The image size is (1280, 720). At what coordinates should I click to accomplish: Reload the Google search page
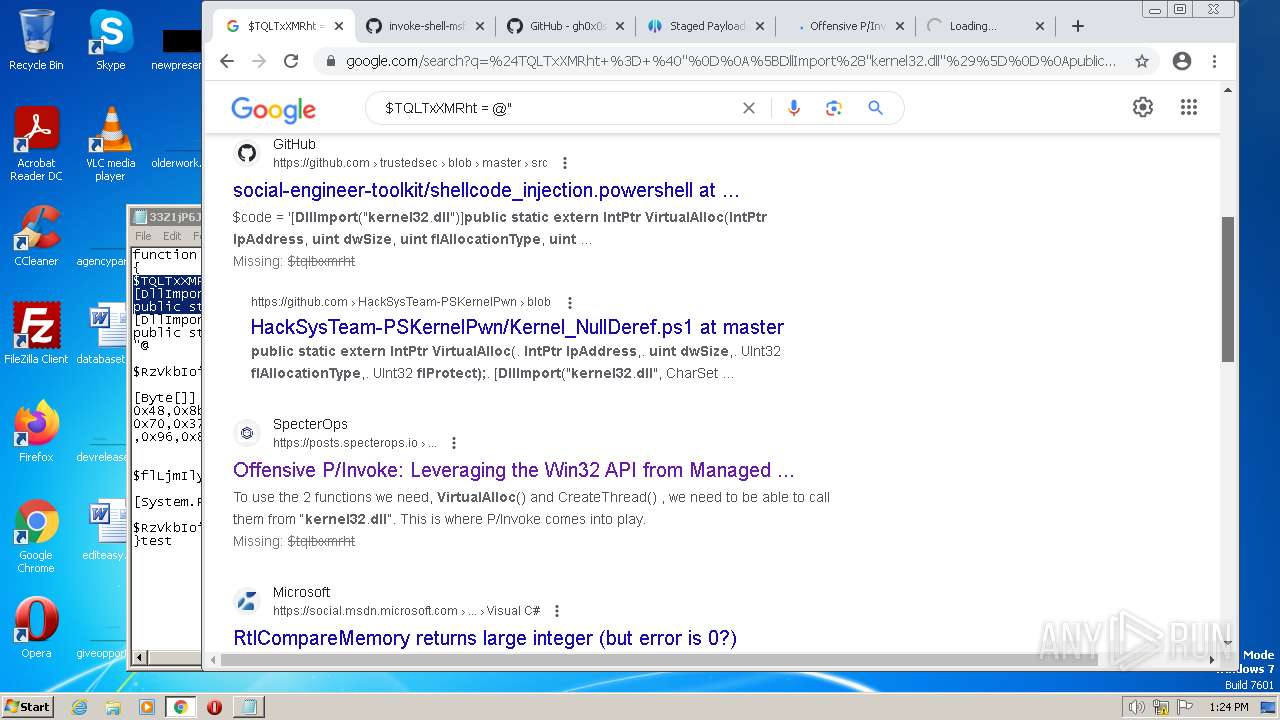[x=291, y=61]
